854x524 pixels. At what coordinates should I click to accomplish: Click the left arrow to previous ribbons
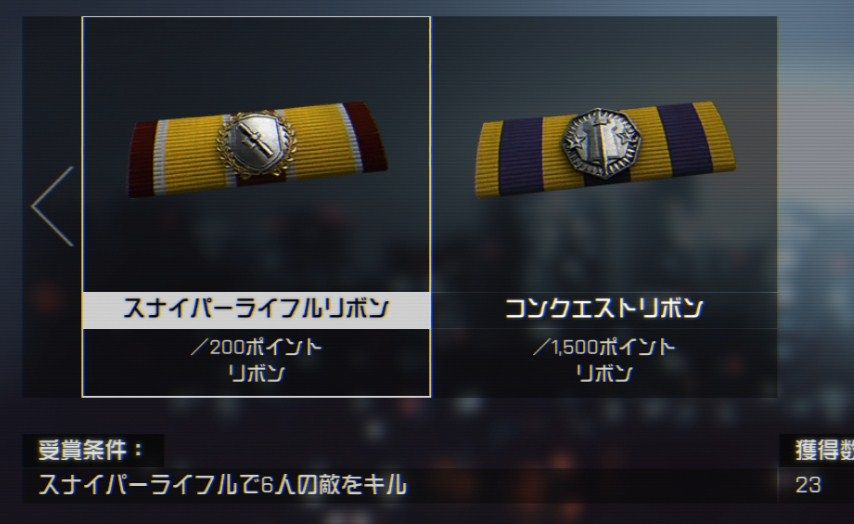click(x=53, y=206)
